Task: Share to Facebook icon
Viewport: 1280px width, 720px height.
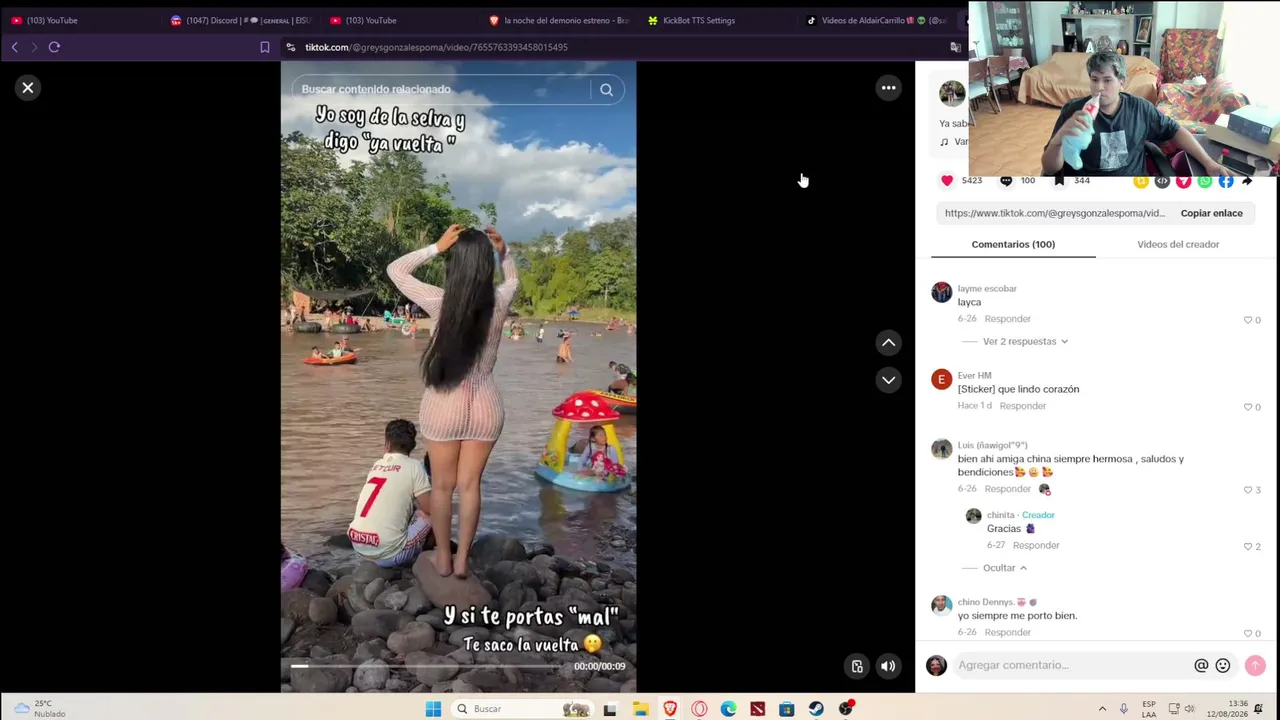Action: [1226, 181]
